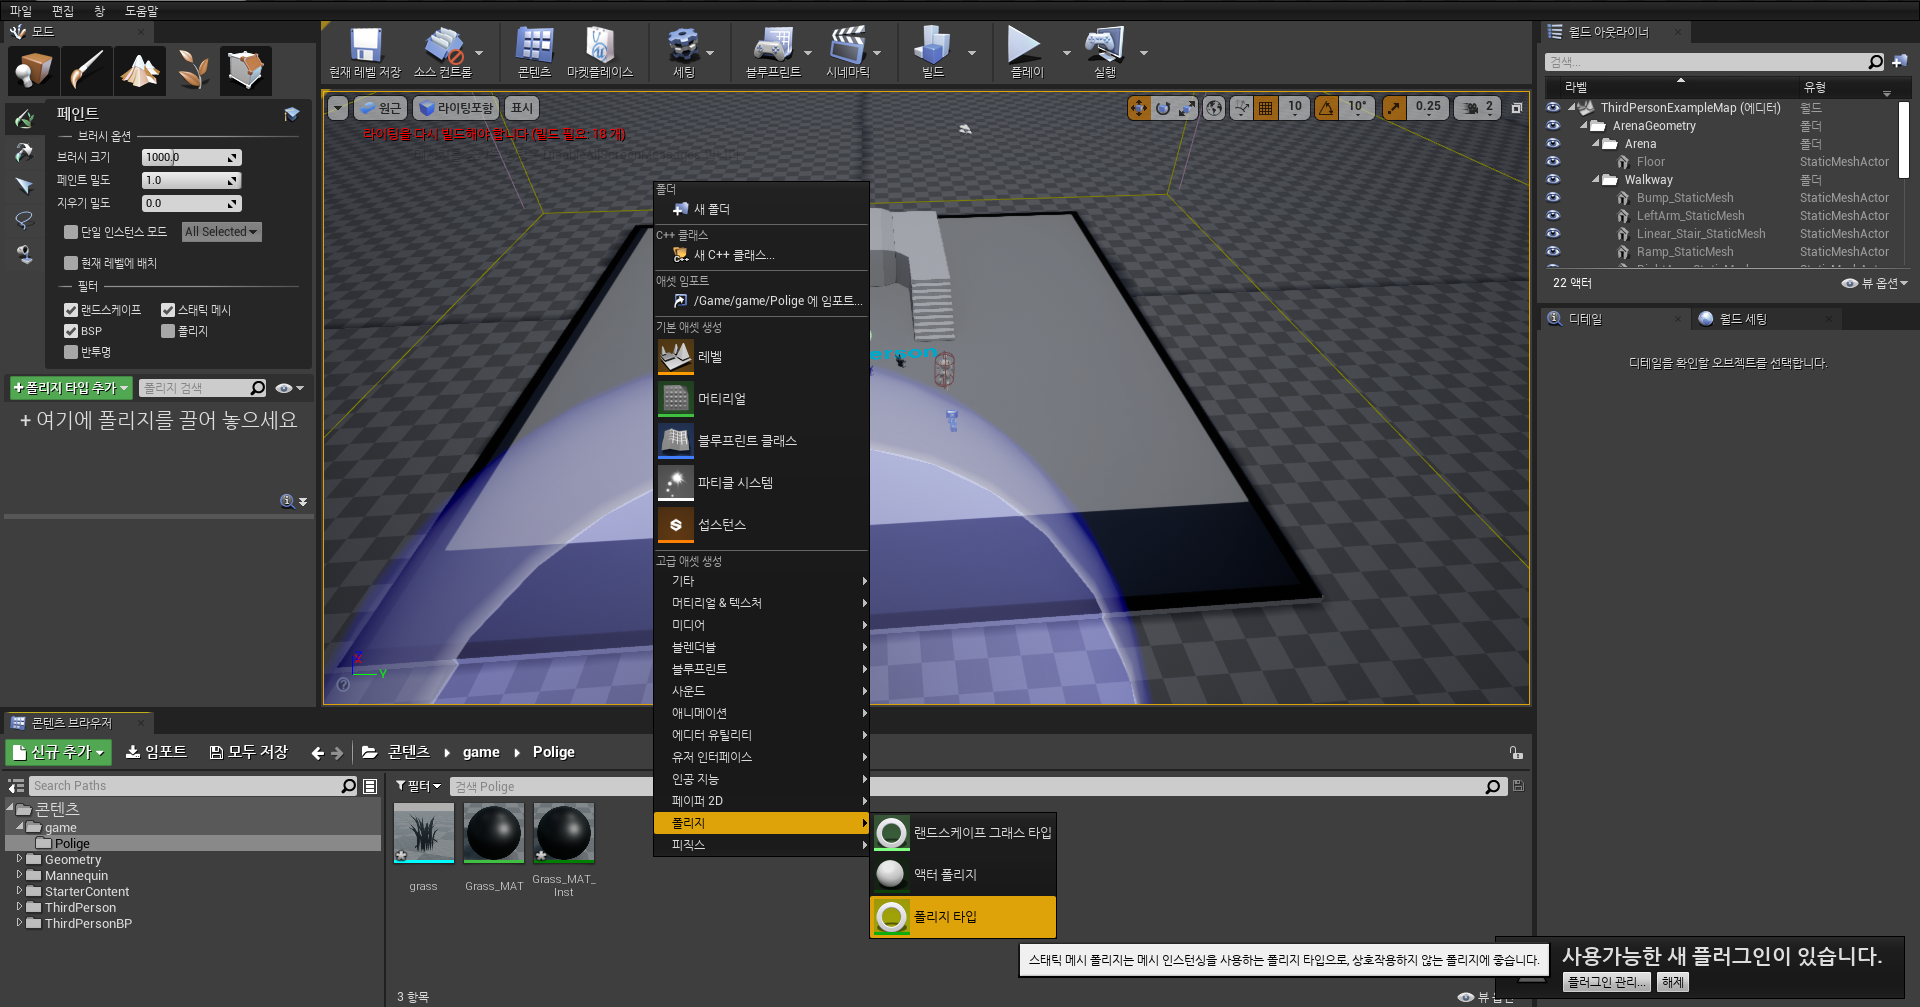Select the Place mode icon

coord(33,70)
